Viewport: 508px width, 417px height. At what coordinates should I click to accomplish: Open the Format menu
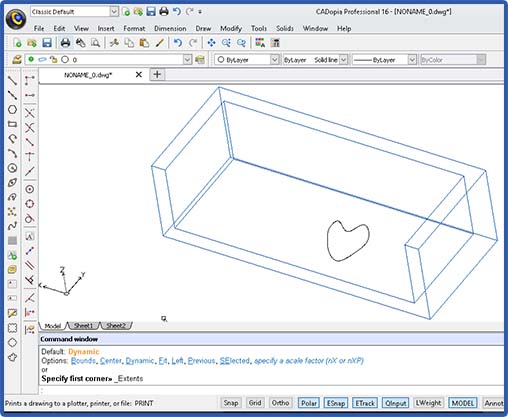point(134,28)
